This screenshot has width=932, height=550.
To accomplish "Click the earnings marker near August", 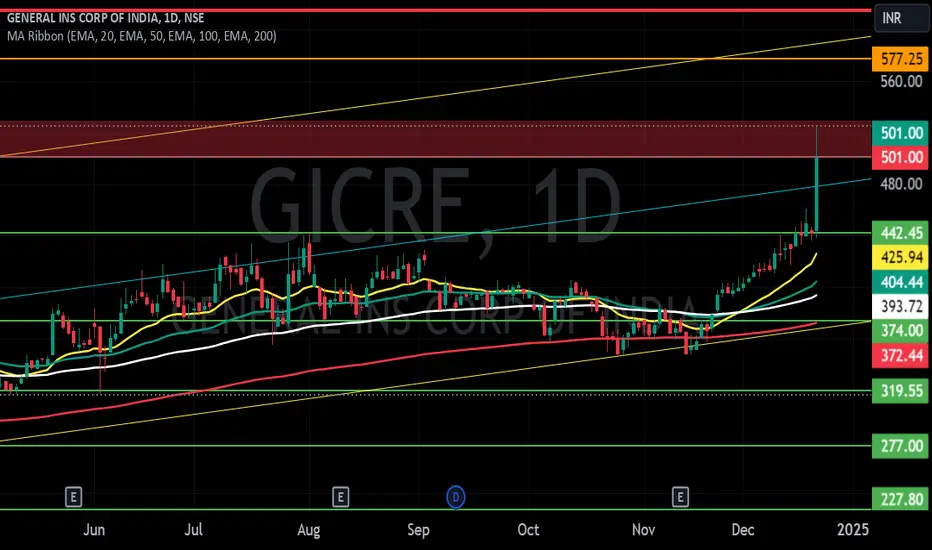I will click(340, 496).
